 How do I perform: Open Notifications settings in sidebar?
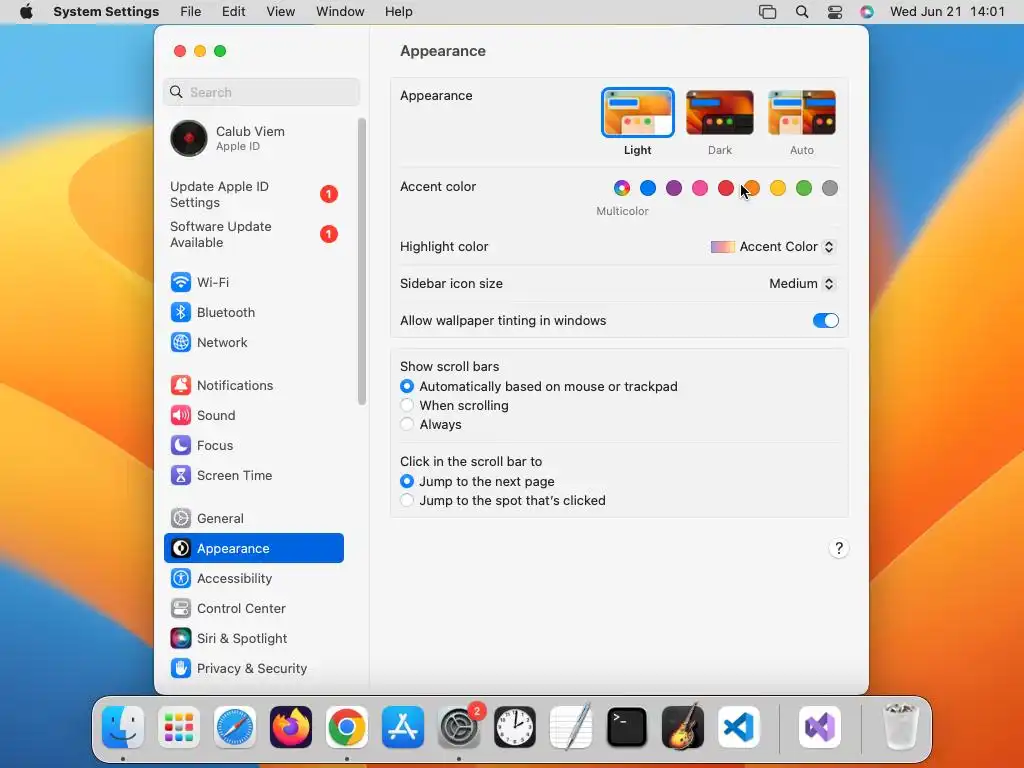click(253, 385)
